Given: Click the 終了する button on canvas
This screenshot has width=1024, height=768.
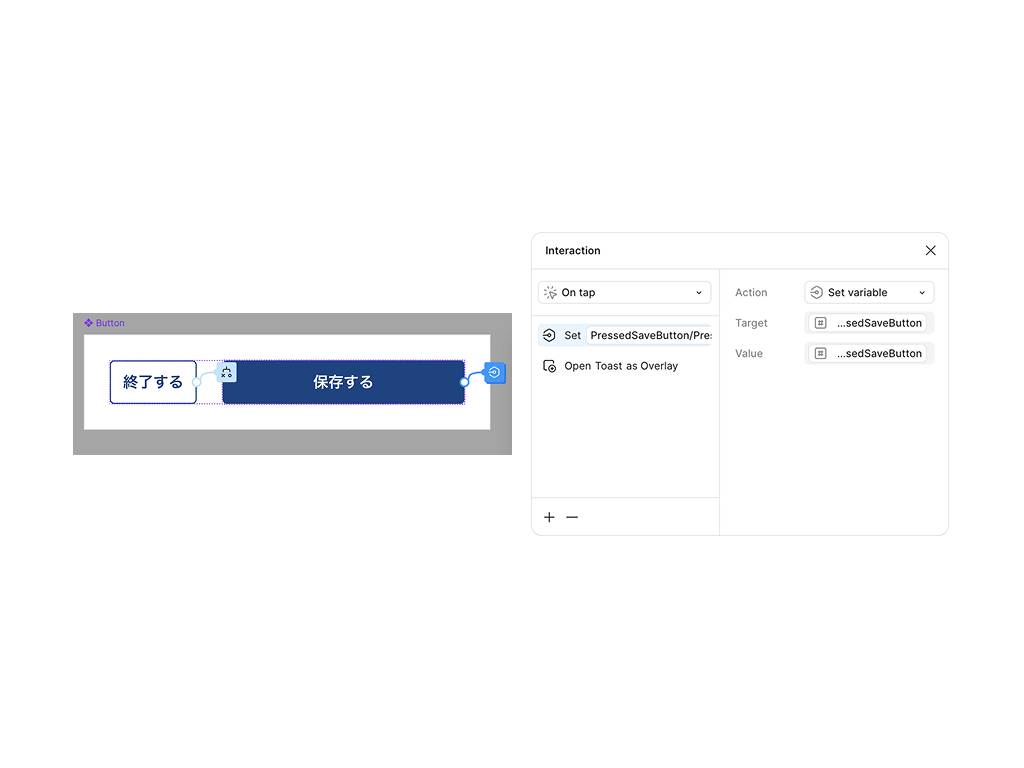Looking at the screenshot, I should point(153,382).
